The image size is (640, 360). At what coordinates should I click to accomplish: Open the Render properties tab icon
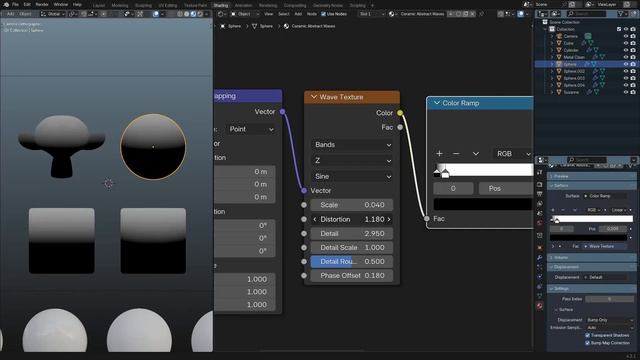pos(540,184)
